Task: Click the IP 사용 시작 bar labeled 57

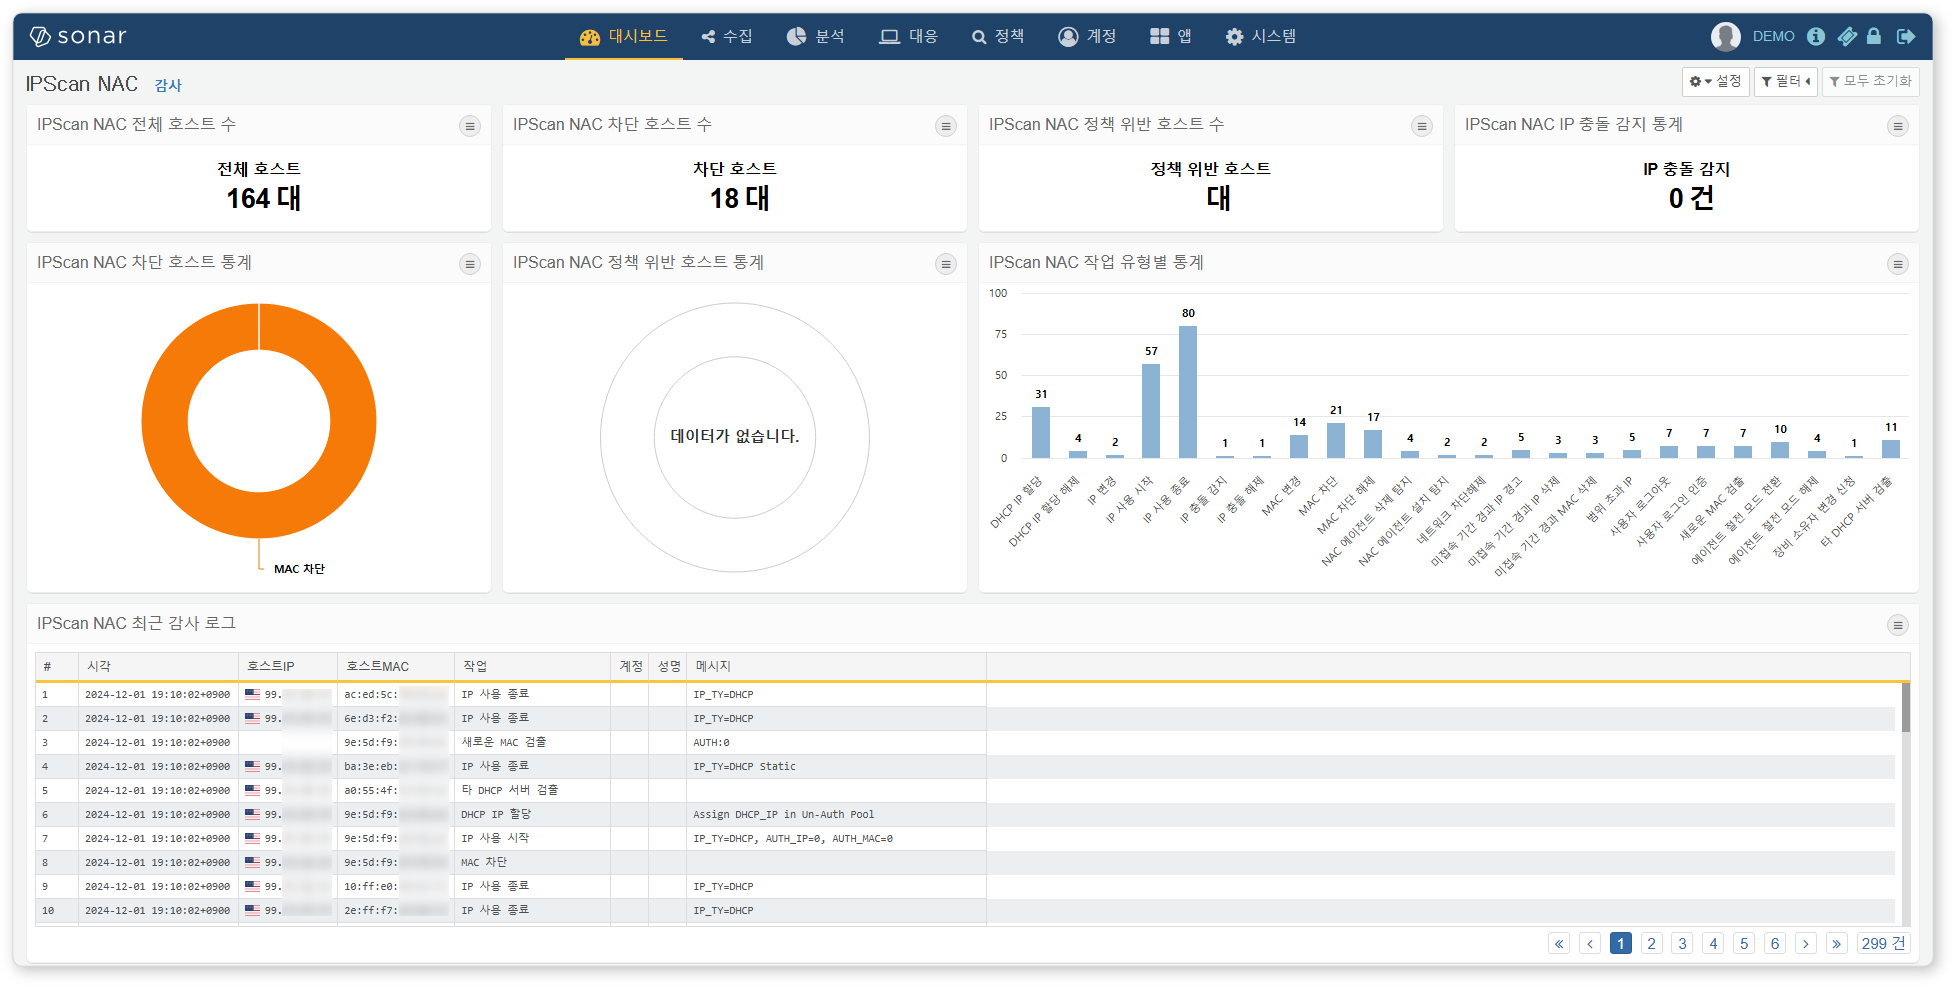Action: (x=1151, y=411)
